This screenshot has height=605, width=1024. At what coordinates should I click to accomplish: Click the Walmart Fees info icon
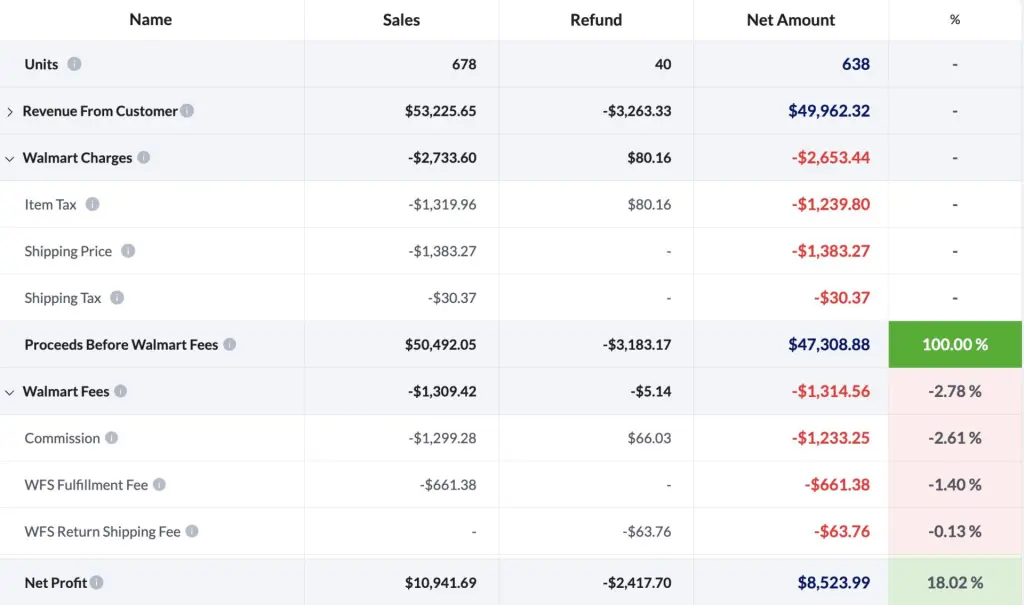[121, 391]
